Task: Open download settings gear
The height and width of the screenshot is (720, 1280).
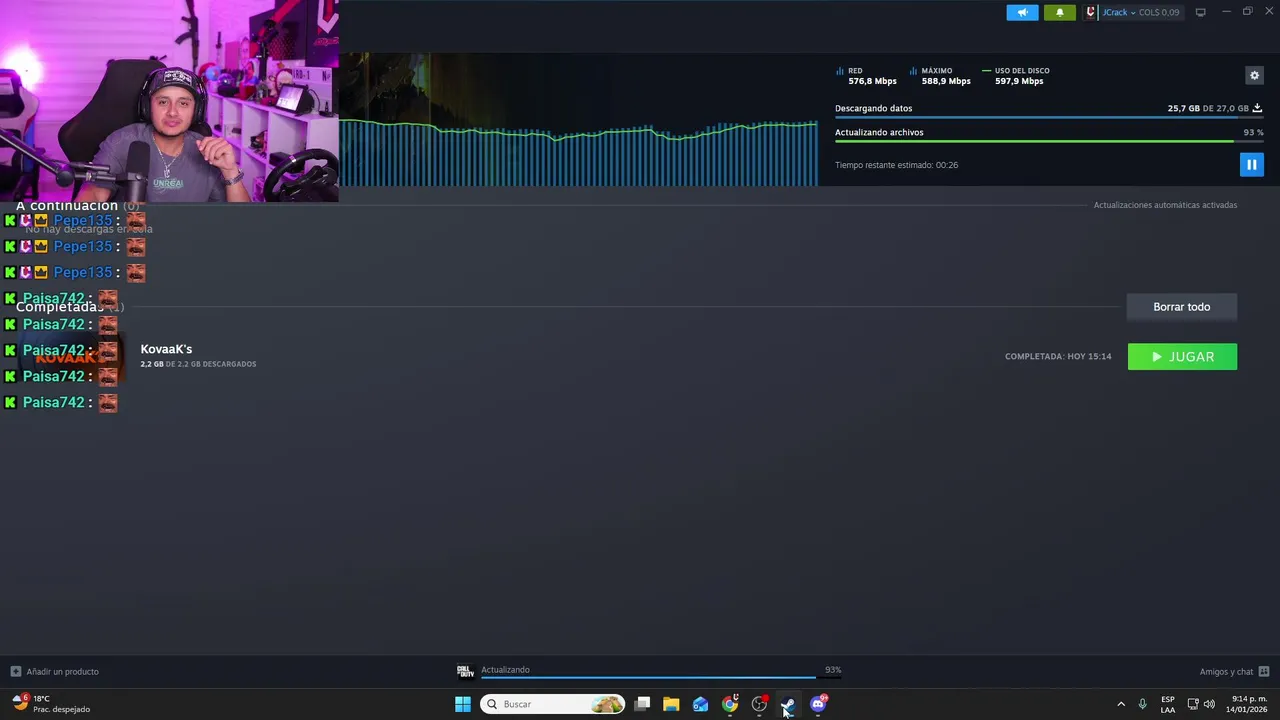Action: click(x=1254, y=75)
